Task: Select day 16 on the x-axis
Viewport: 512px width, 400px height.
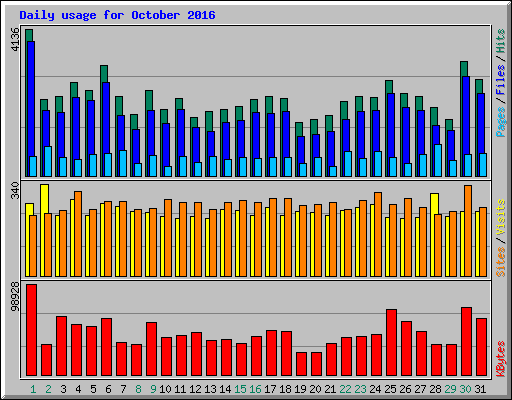Action: click(x=255, y=389)
